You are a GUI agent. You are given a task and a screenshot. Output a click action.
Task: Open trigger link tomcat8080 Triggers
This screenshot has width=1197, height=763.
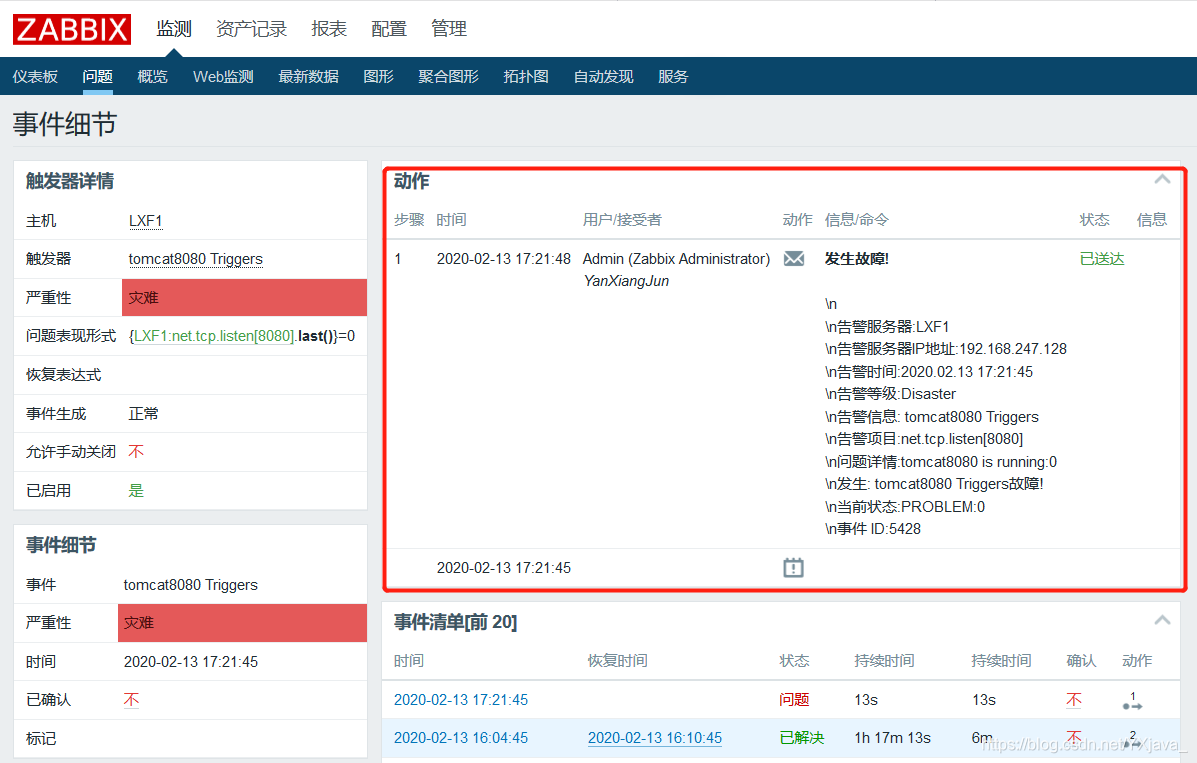[195, 259]
